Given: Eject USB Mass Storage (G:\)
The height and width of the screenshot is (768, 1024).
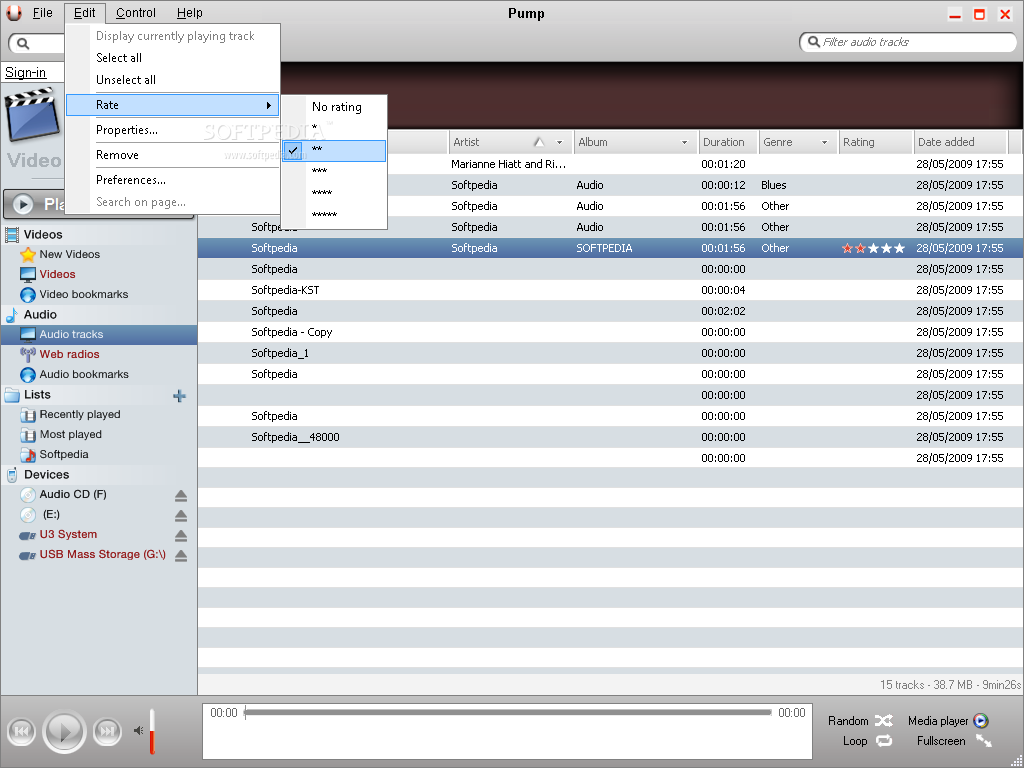Looking at the screenshot, I should [x=181, y=556].
